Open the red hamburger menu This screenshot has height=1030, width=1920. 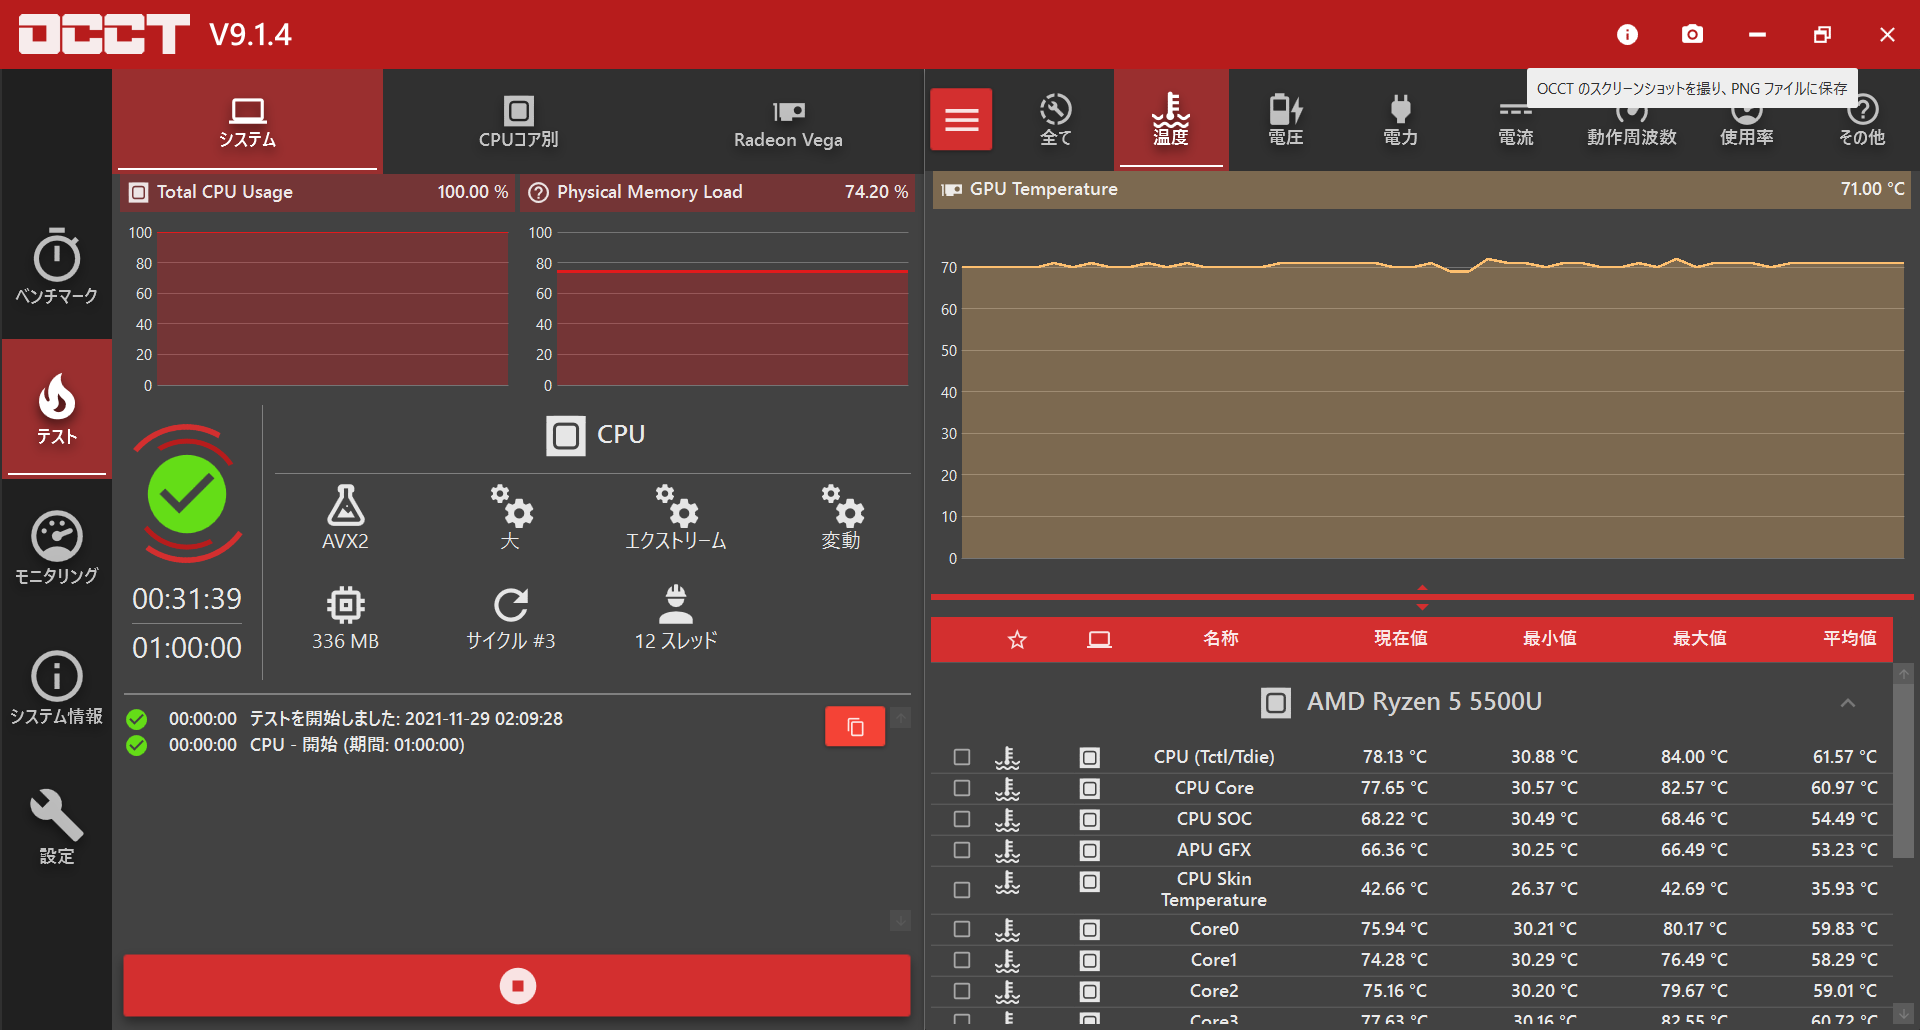pyautogui.click(x=961, y=119)
